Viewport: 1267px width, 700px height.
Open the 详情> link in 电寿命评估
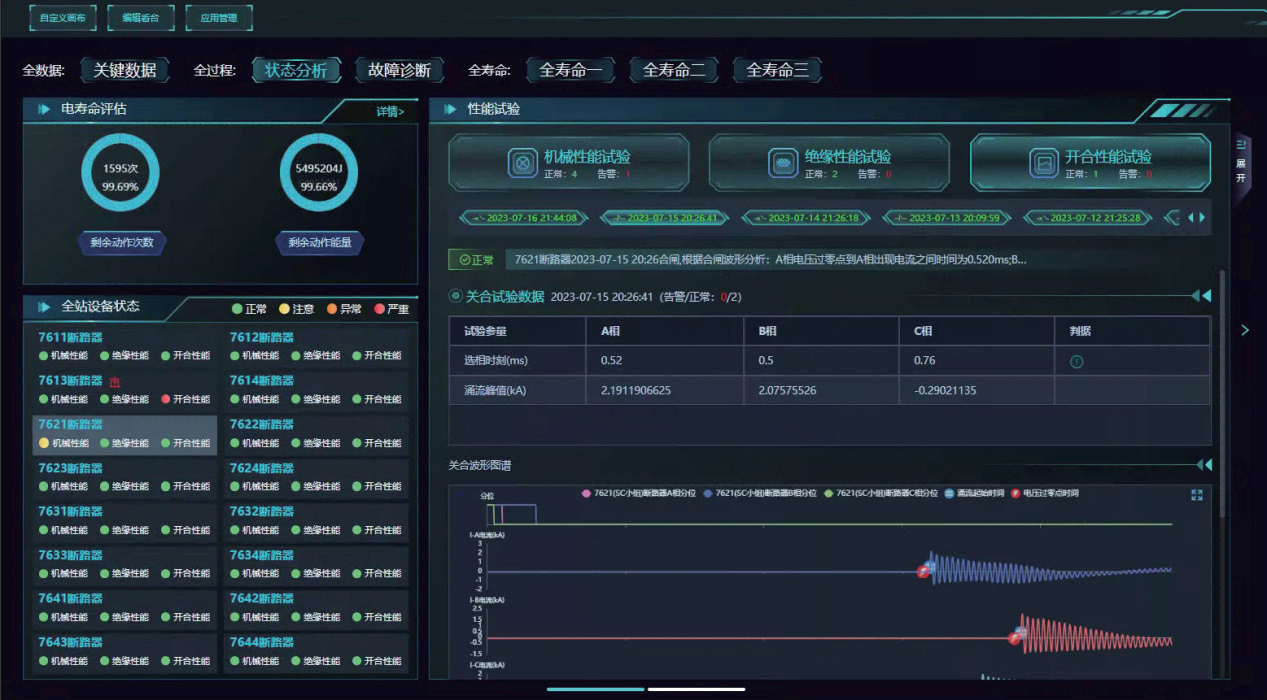(x=390, y=111)
